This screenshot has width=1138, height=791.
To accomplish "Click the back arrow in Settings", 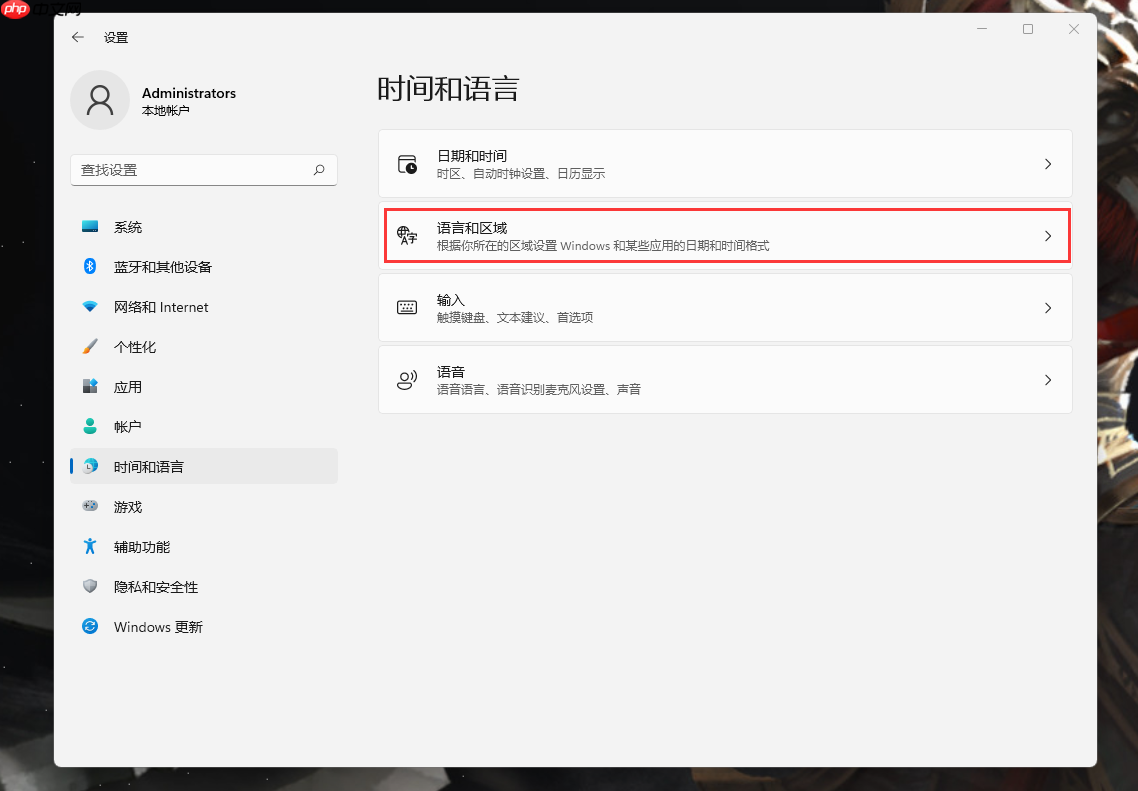I will pyautogui.click(x=78, y=37).
